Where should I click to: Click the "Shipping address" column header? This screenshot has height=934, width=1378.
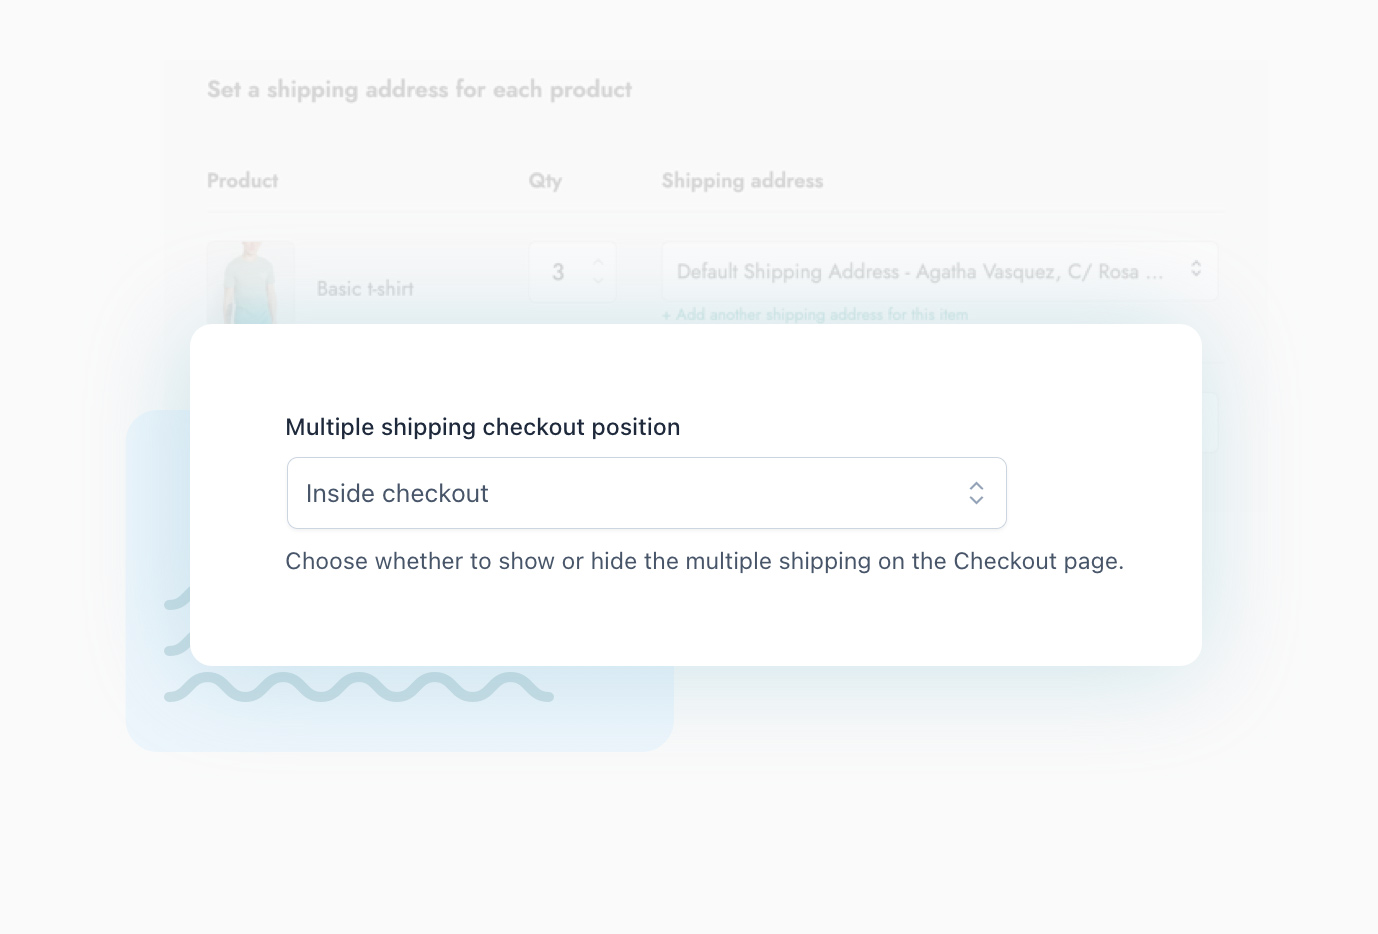point(742,181)
